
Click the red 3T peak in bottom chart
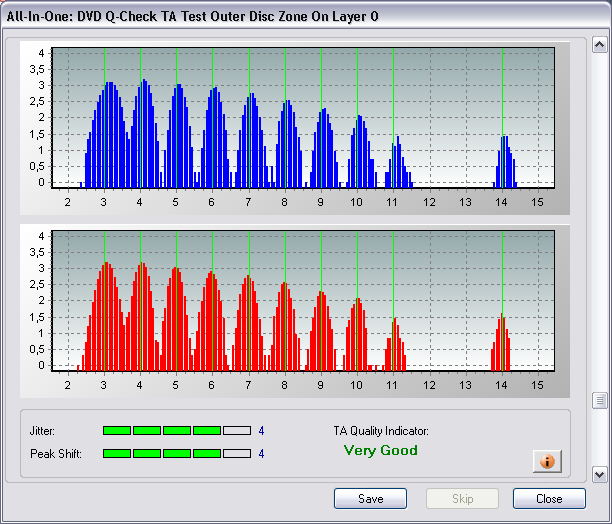pos(104,316)
